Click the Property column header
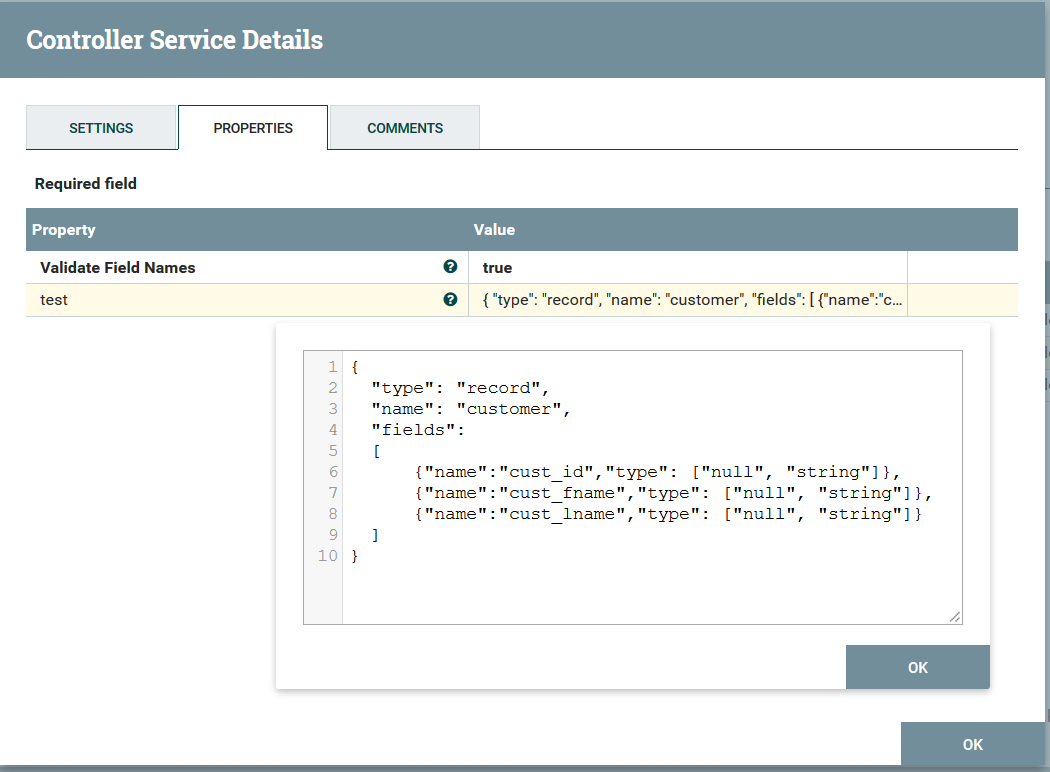The height and width of the screenshot is (772, 1050). coord(64,230)
